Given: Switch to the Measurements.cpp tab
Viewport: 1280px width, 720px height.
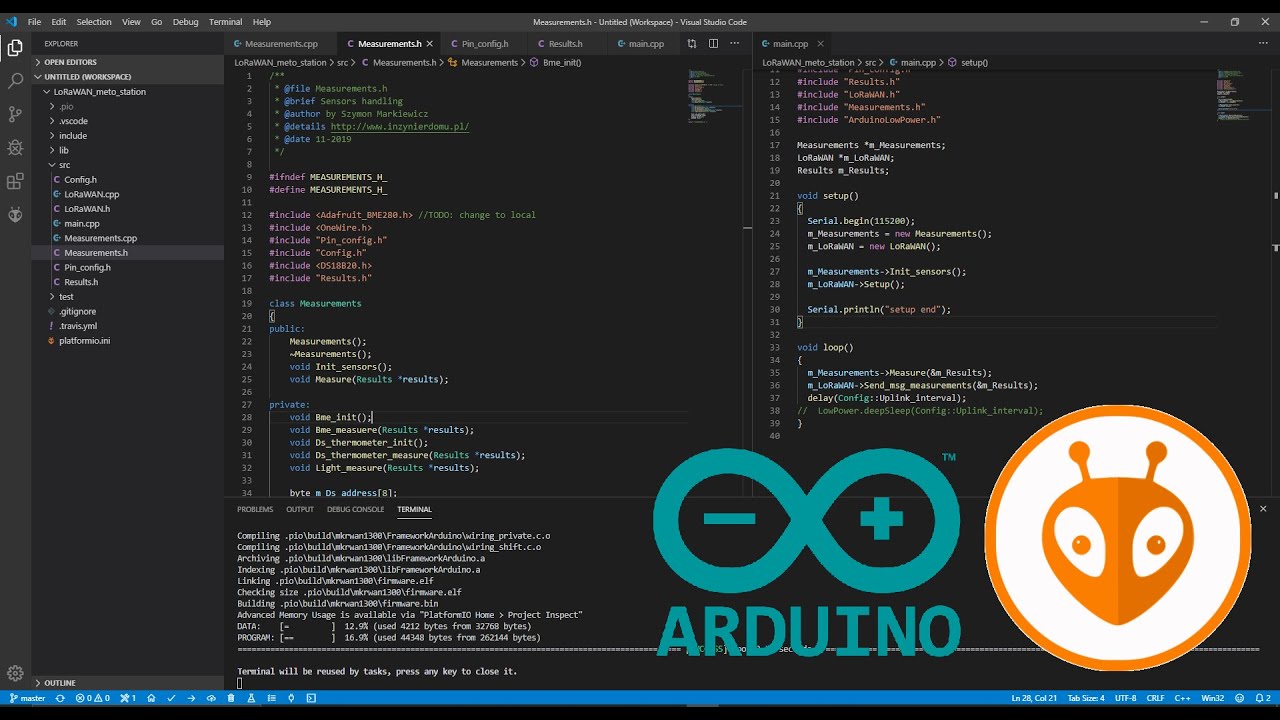Looking at the screenshot, I should (x=280, y=43).
